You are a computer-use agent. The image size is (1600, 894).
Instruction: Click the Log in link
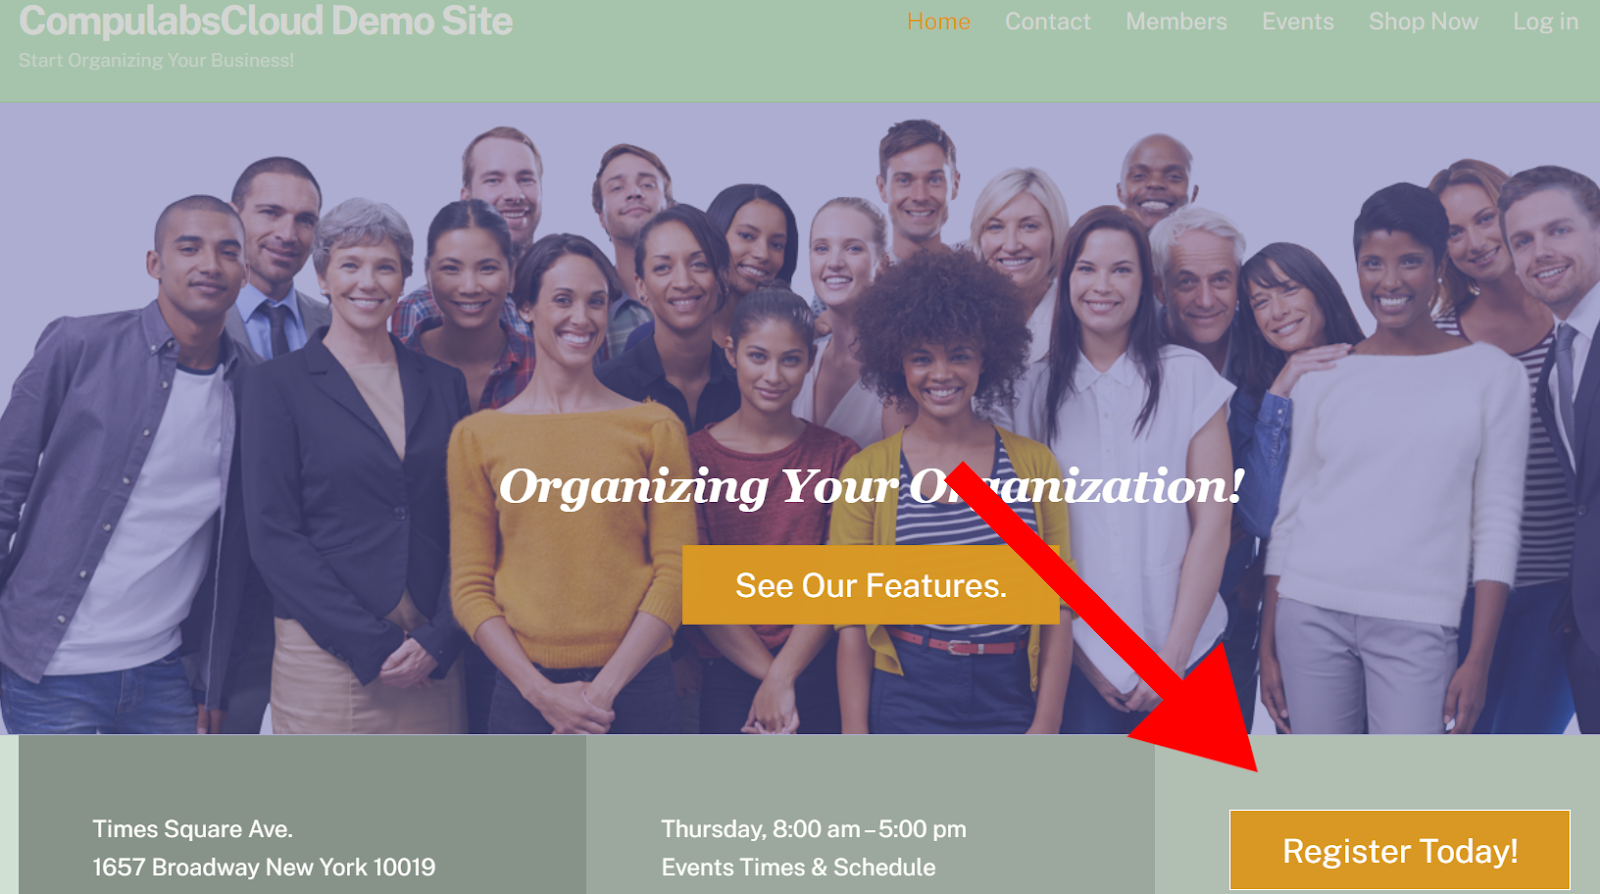point(1545,21)
